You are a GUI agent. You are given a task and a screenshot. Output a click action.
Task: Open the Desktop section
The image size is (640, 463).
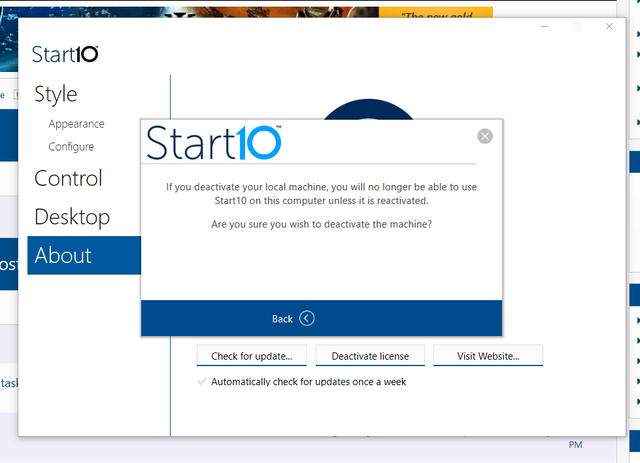pyautogui.click(x=72, y=217)
